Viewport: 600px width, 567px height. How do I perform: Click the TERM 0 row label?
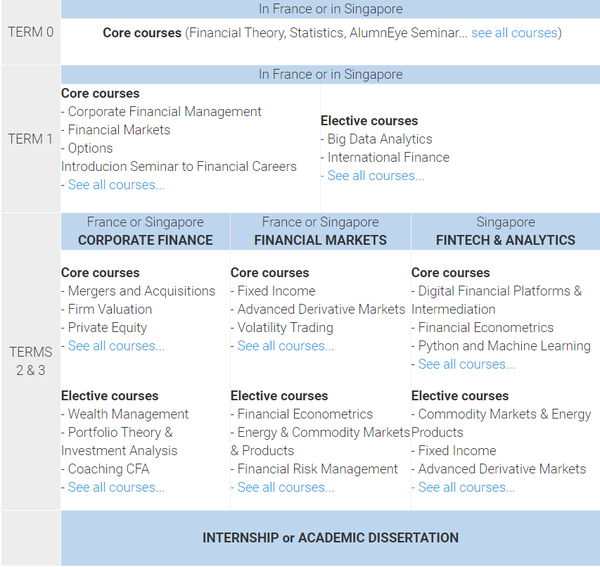click(30, 32)
